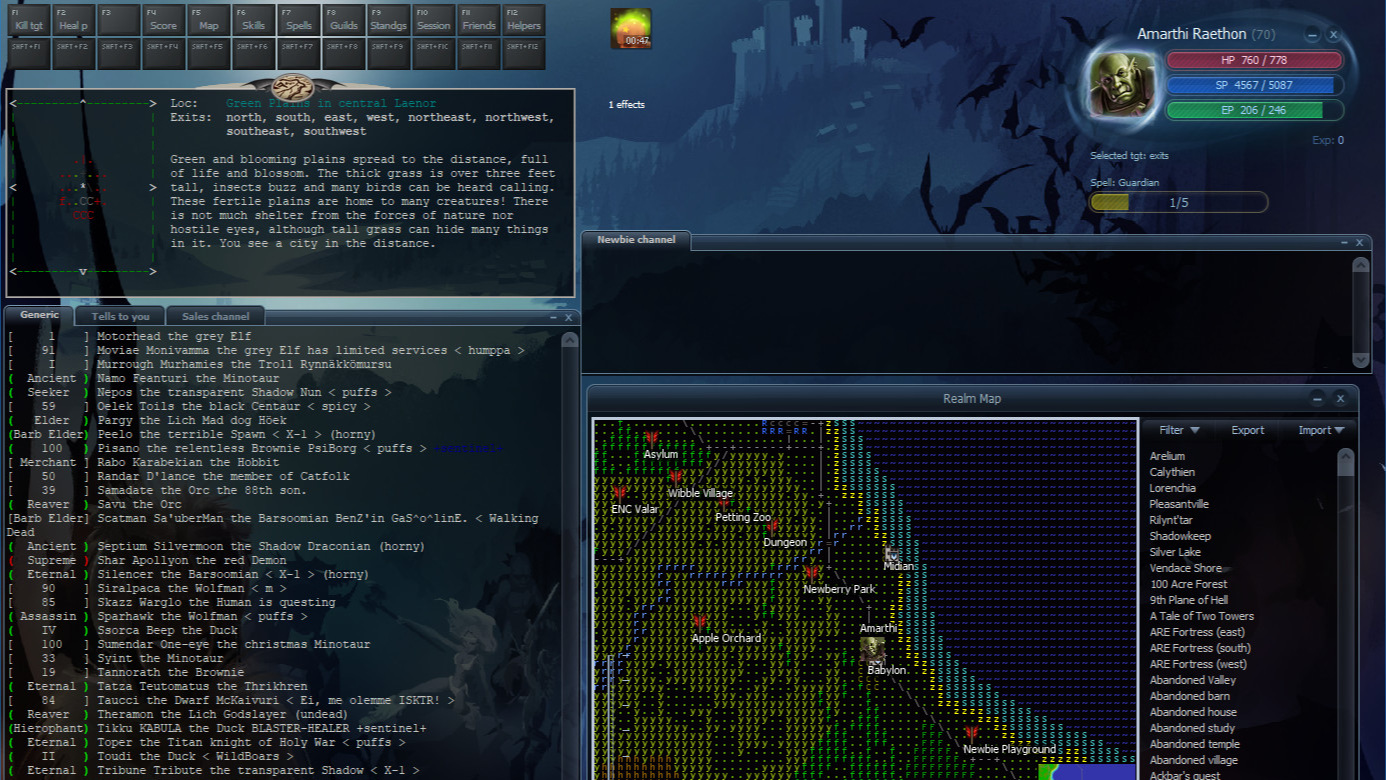This screenshot has width=1387, height=780.
Task: Open the Filter dropdown in Realm Map
Action: coord(1178,430)
